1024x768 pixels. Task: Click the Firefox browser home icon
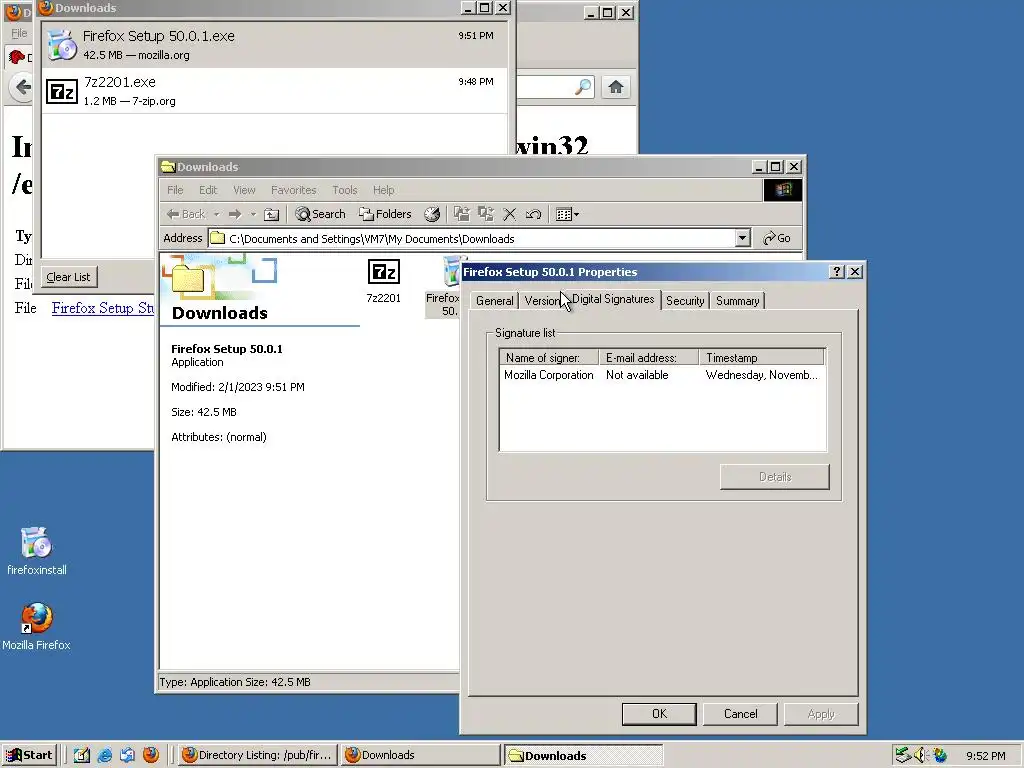tap(615, 87)
